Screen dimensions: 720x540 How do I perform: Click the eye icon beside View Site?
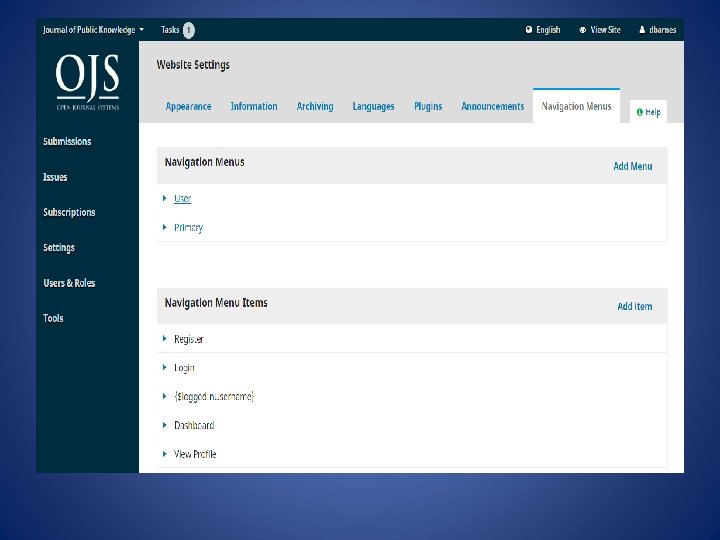[582, 30]
